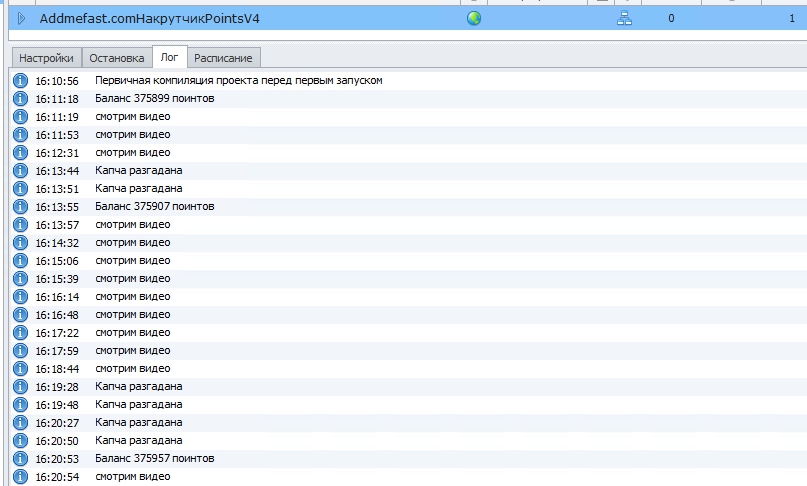The image size is (807, 486).
Task: Expand the Addmefast.com project row arrow
Action: pyautogui.click(x=21, y=19)
